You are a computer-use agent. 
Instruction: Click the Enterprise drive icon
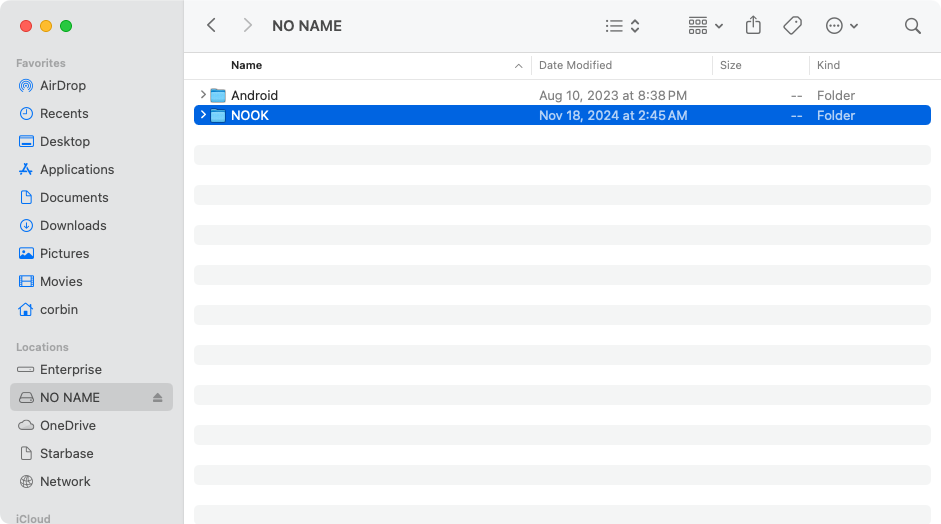point(26,369)
